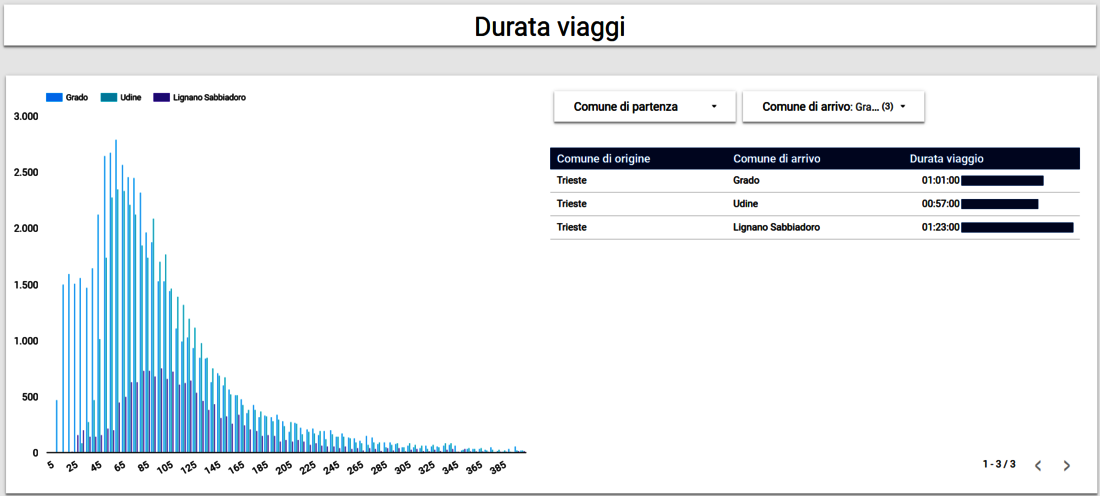Click the Durata viaggi page title
The image size is (1100, 496).
tap(549, 26)
